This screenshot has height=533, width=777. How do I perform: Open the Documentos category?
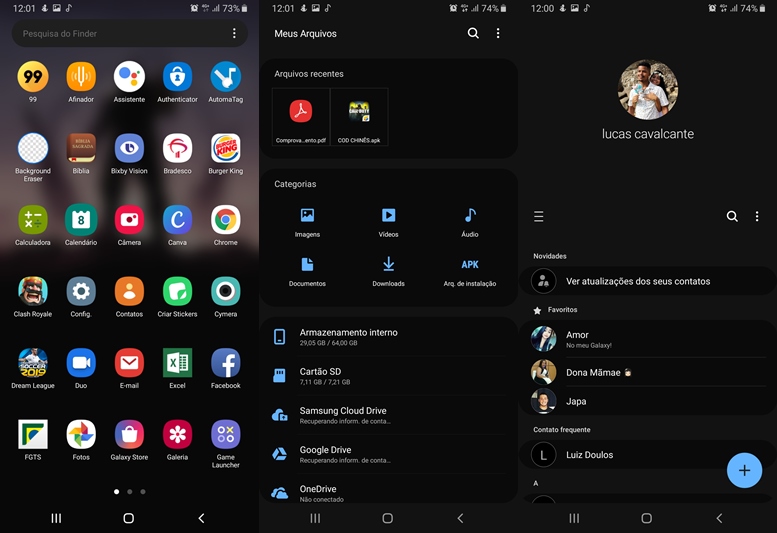(x=307, y=272)
